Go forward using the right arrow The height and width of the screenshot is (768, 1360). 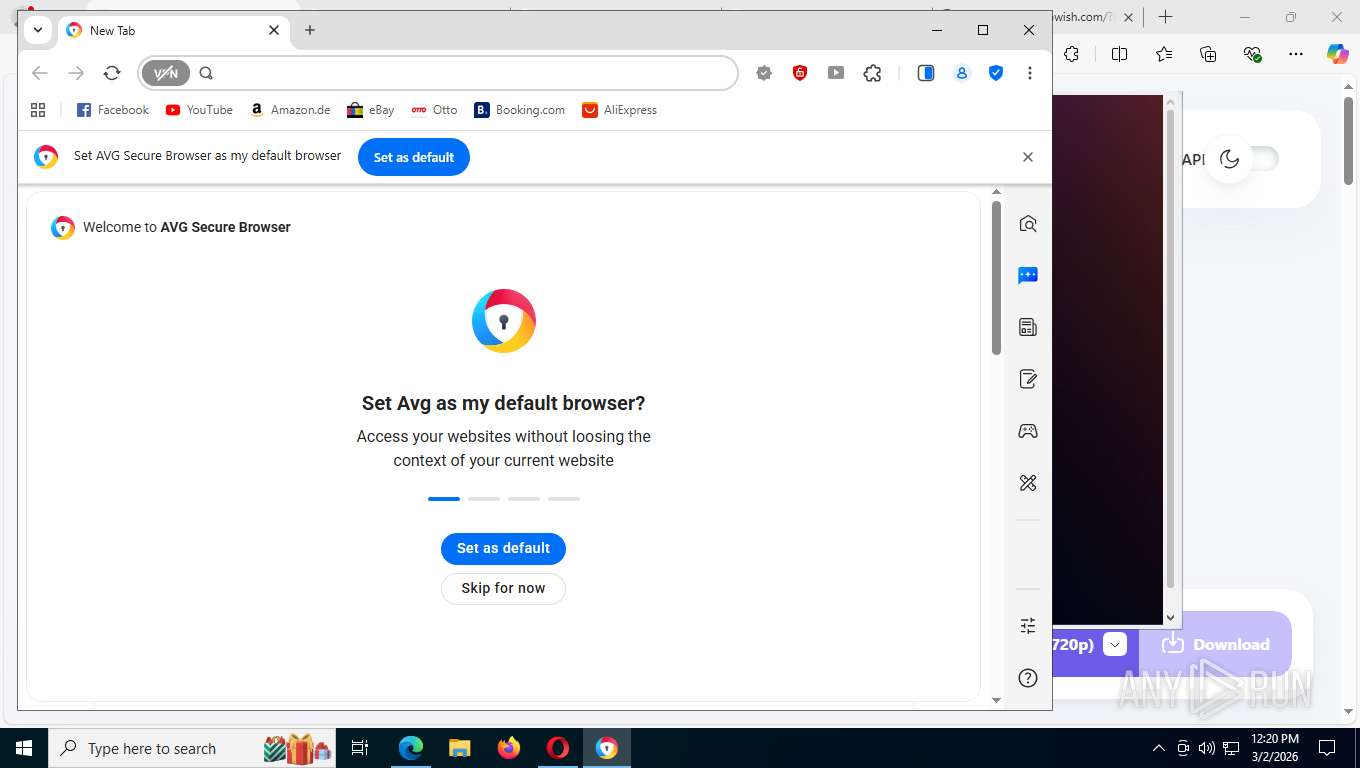pyautogui.click(x=76, y=73)
